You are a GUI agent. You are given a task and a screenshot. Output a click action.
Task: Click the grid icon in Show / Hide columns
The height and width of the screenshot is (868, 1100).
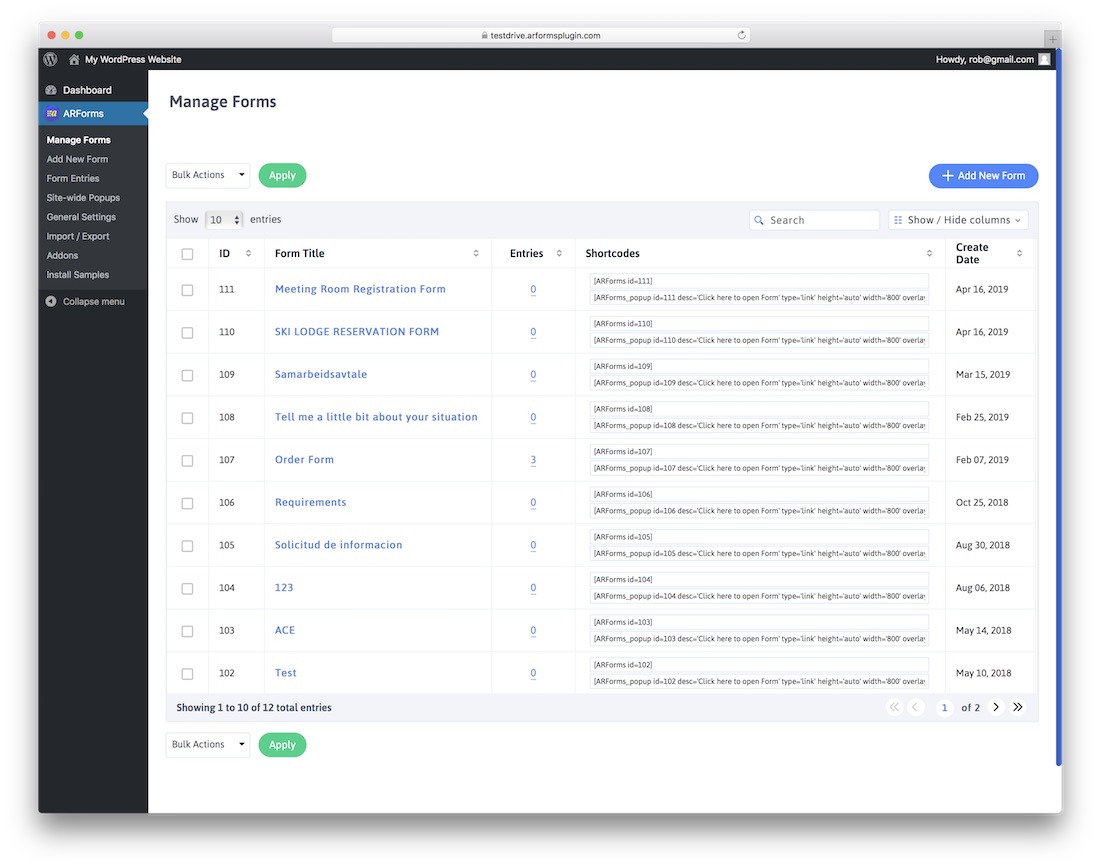pos(898,220)
